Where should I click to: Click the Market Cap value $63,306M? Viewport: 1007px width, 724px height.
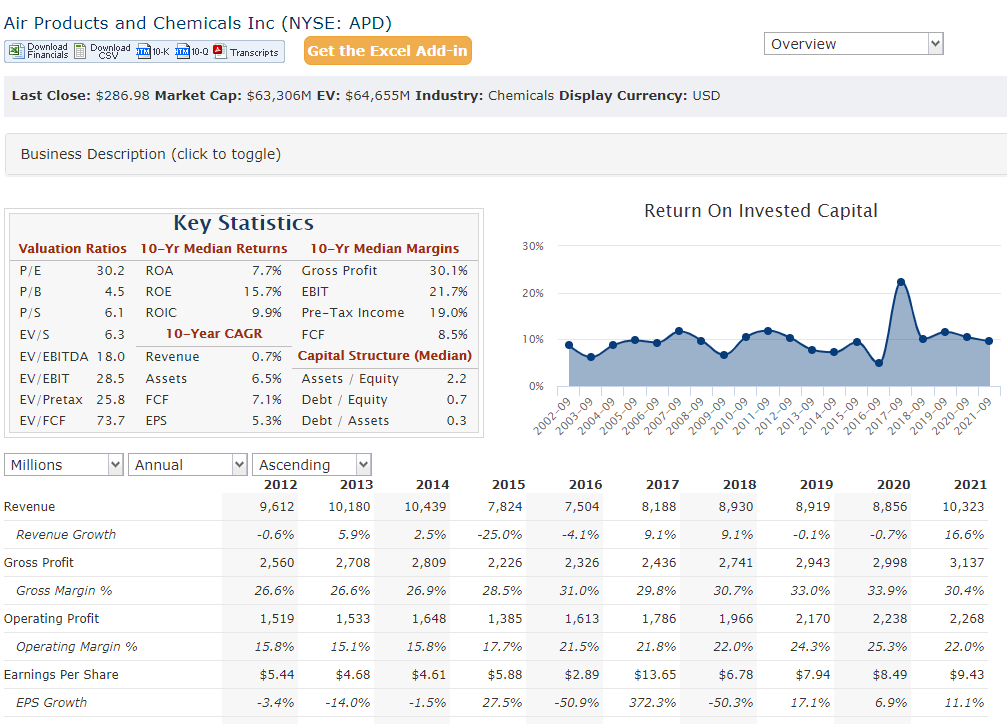tap(279, 96)
